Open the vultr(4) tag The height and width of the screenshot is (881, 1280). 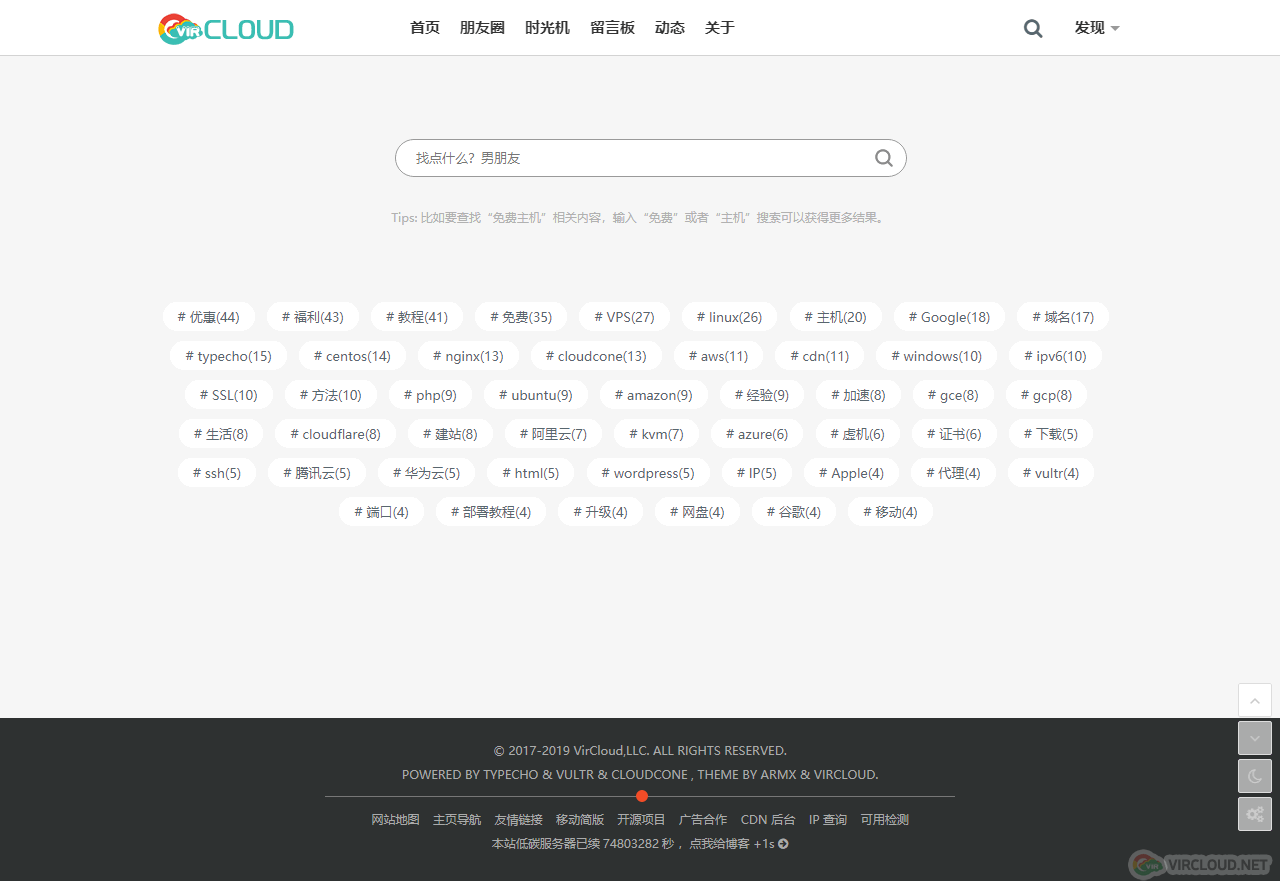click(x=1051, y=473)
